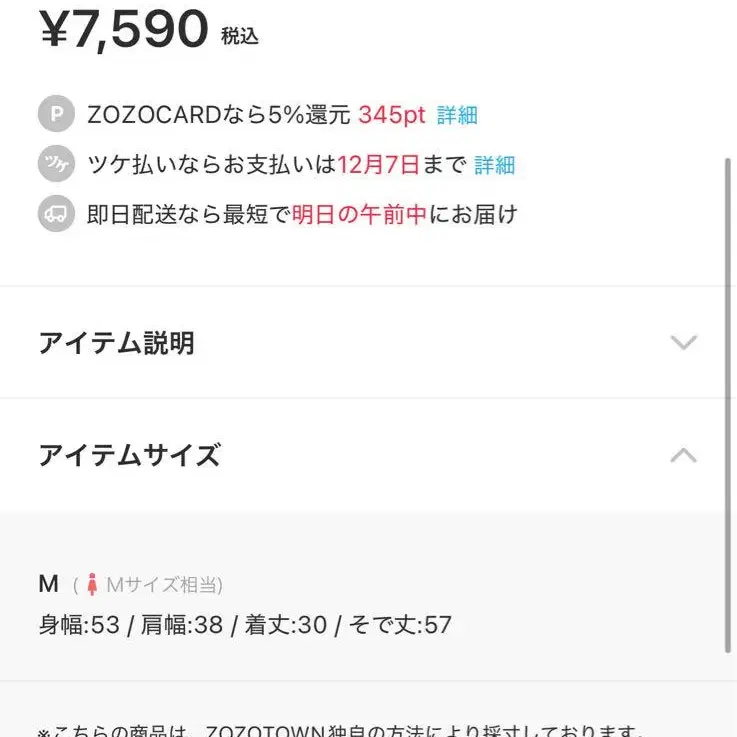Collapse the アイテムサイズ chevron arrow
Viewport: 737px width, 737px height.
pyautogui.click(x=683, y=455)
